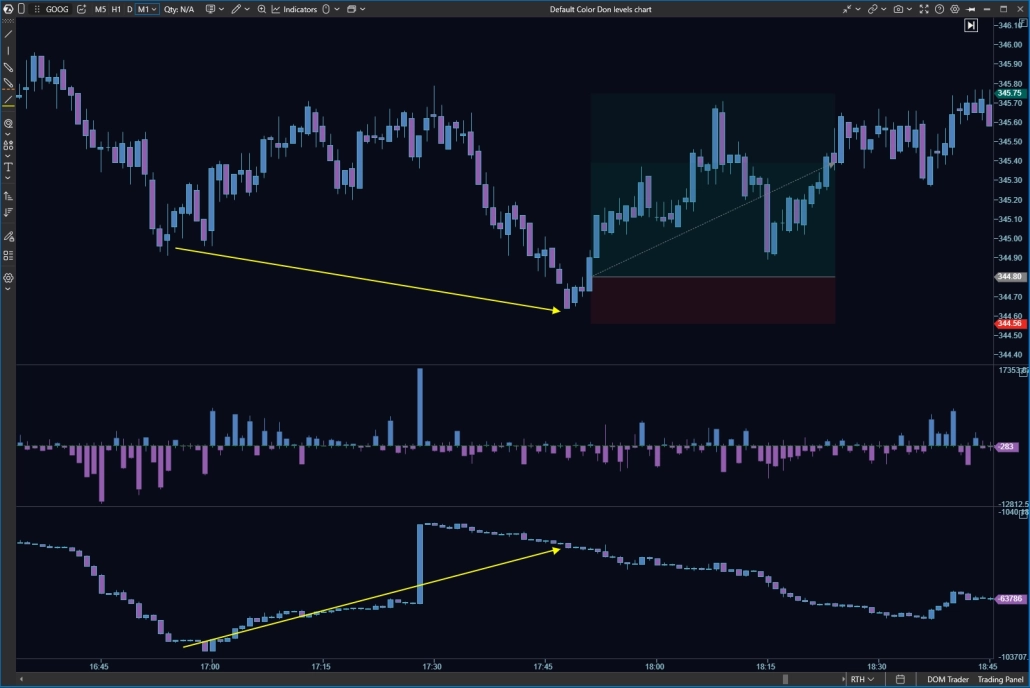Click the spiral Fibonacci tool icon

tap(8, 124)
